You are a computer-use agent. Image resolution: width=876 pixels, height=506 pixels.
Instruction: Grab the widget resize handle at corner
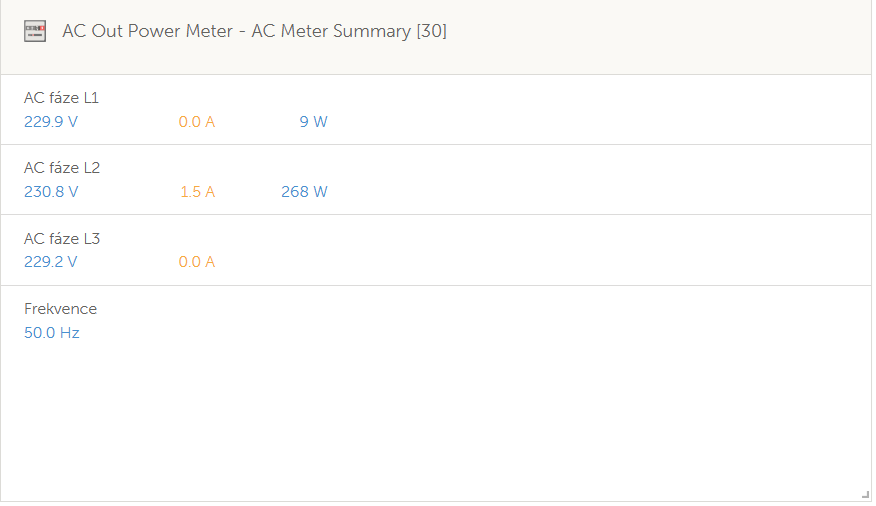[x=865, y=494]
